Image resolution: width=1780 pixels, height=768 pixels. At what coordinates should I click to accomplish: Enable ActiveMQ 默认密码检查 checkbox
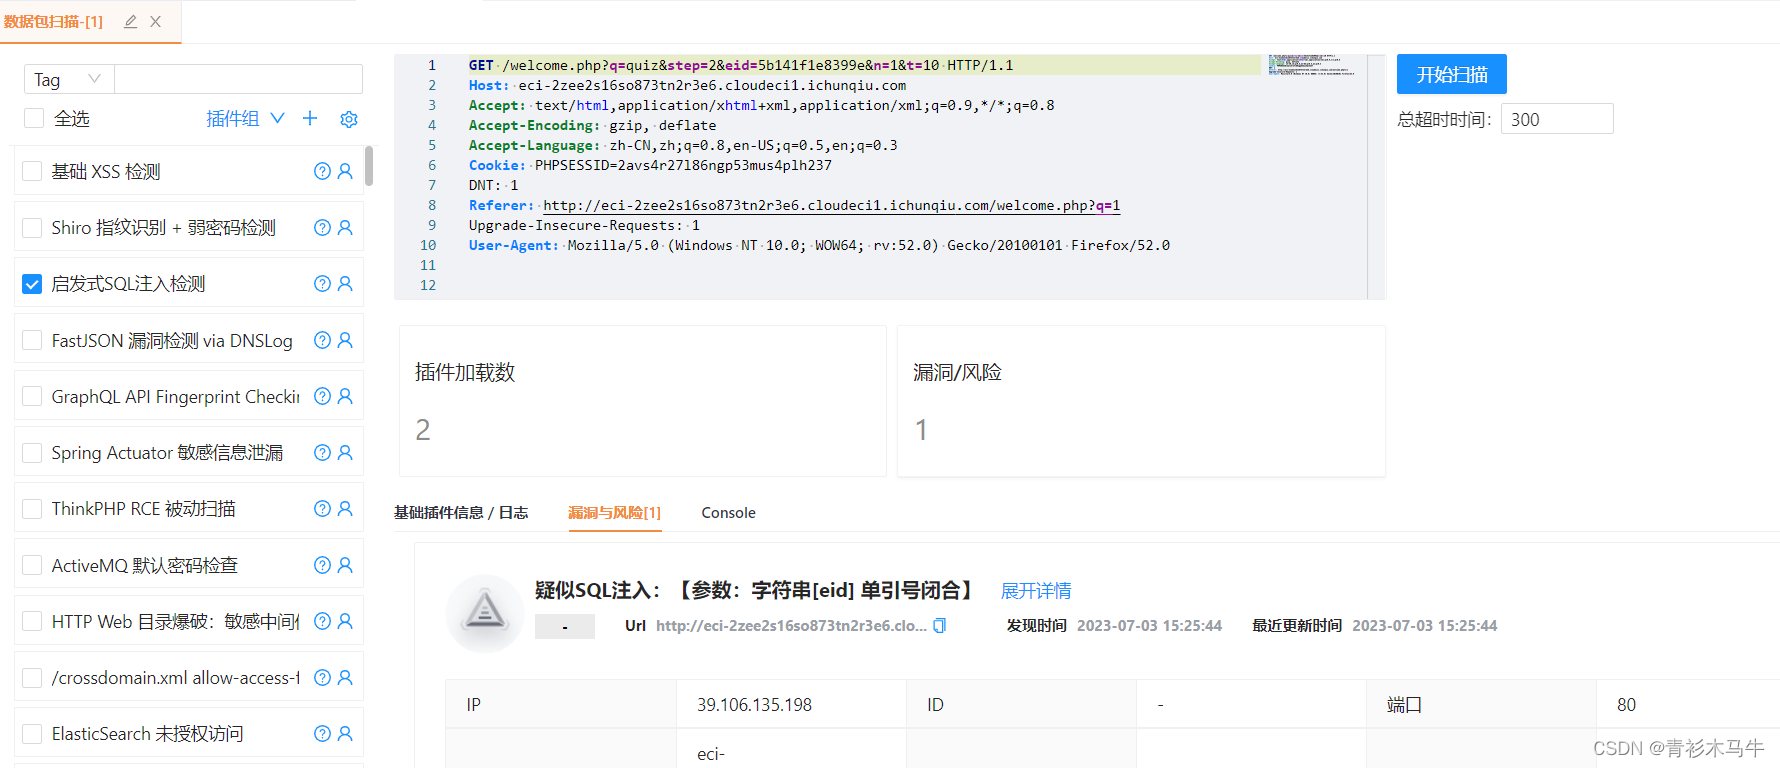32,565
